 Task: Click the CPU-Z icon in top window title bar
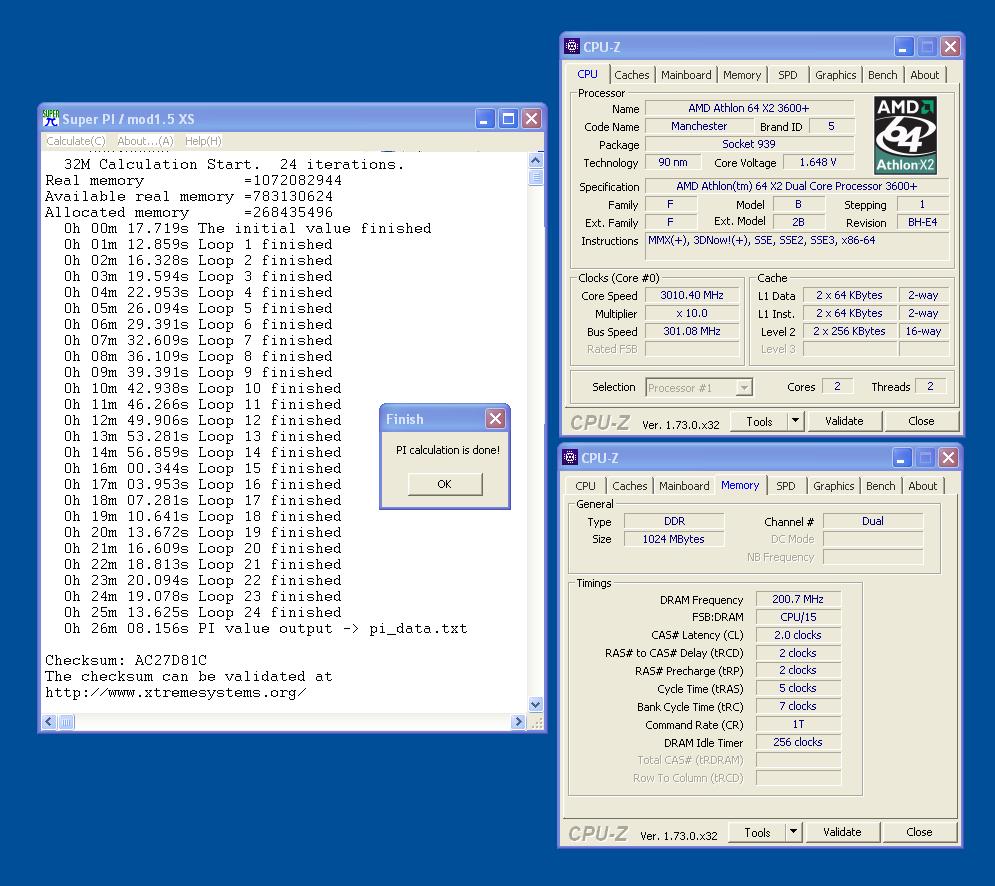(x=572, y=46)
